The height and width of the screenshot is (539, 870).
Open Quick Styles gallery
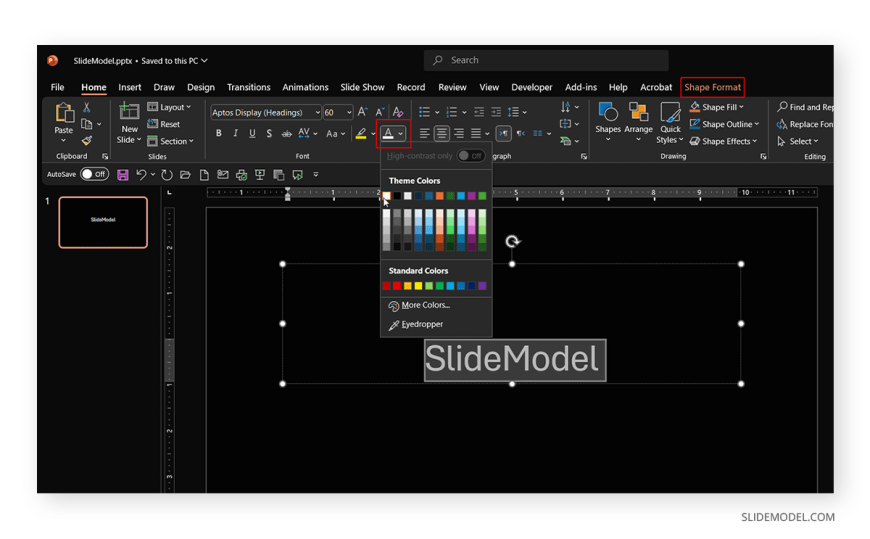(x=670, y=123)
